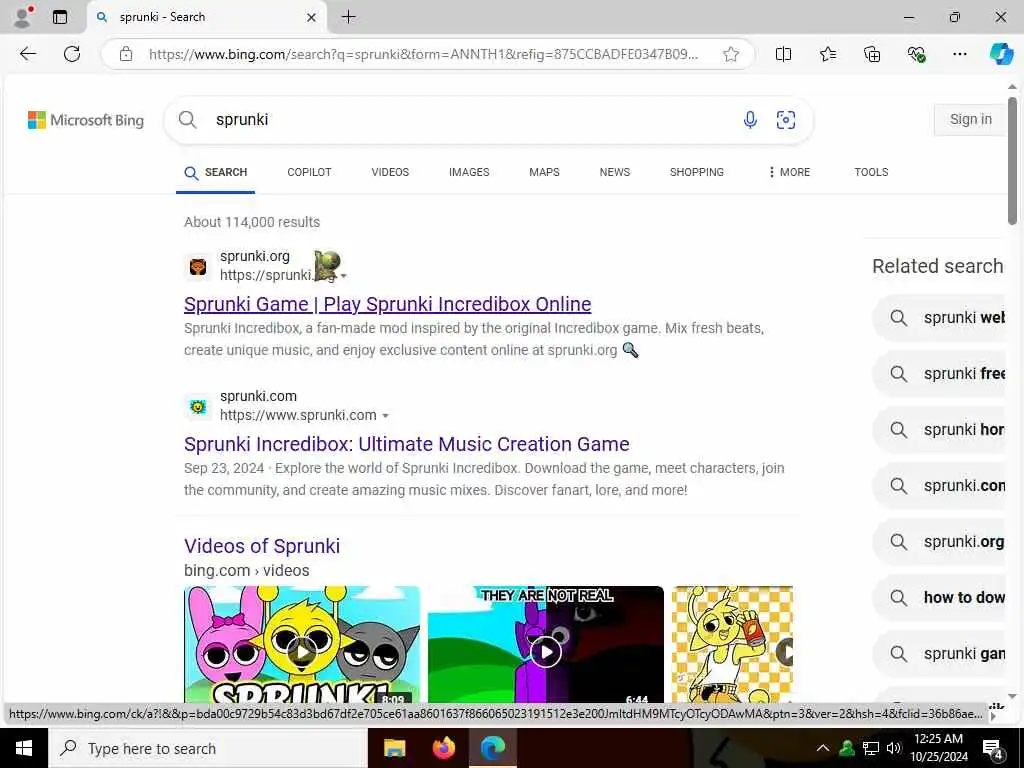Click the About 114,000 results text

[x=251, y=222]
